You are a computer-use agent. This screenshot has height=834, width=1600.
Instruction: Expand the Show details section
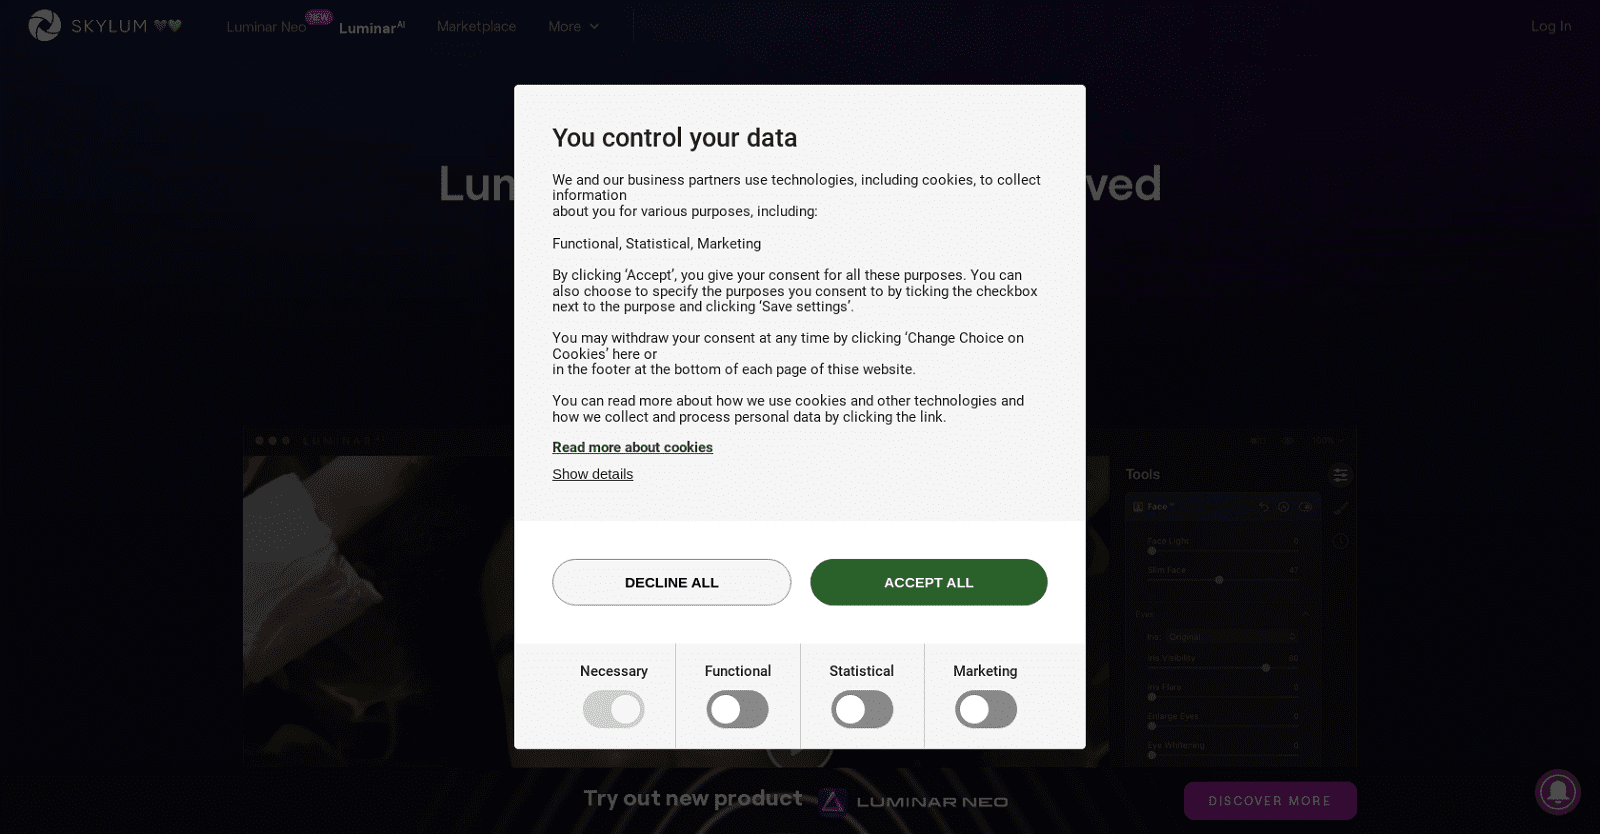coord(592,473)
